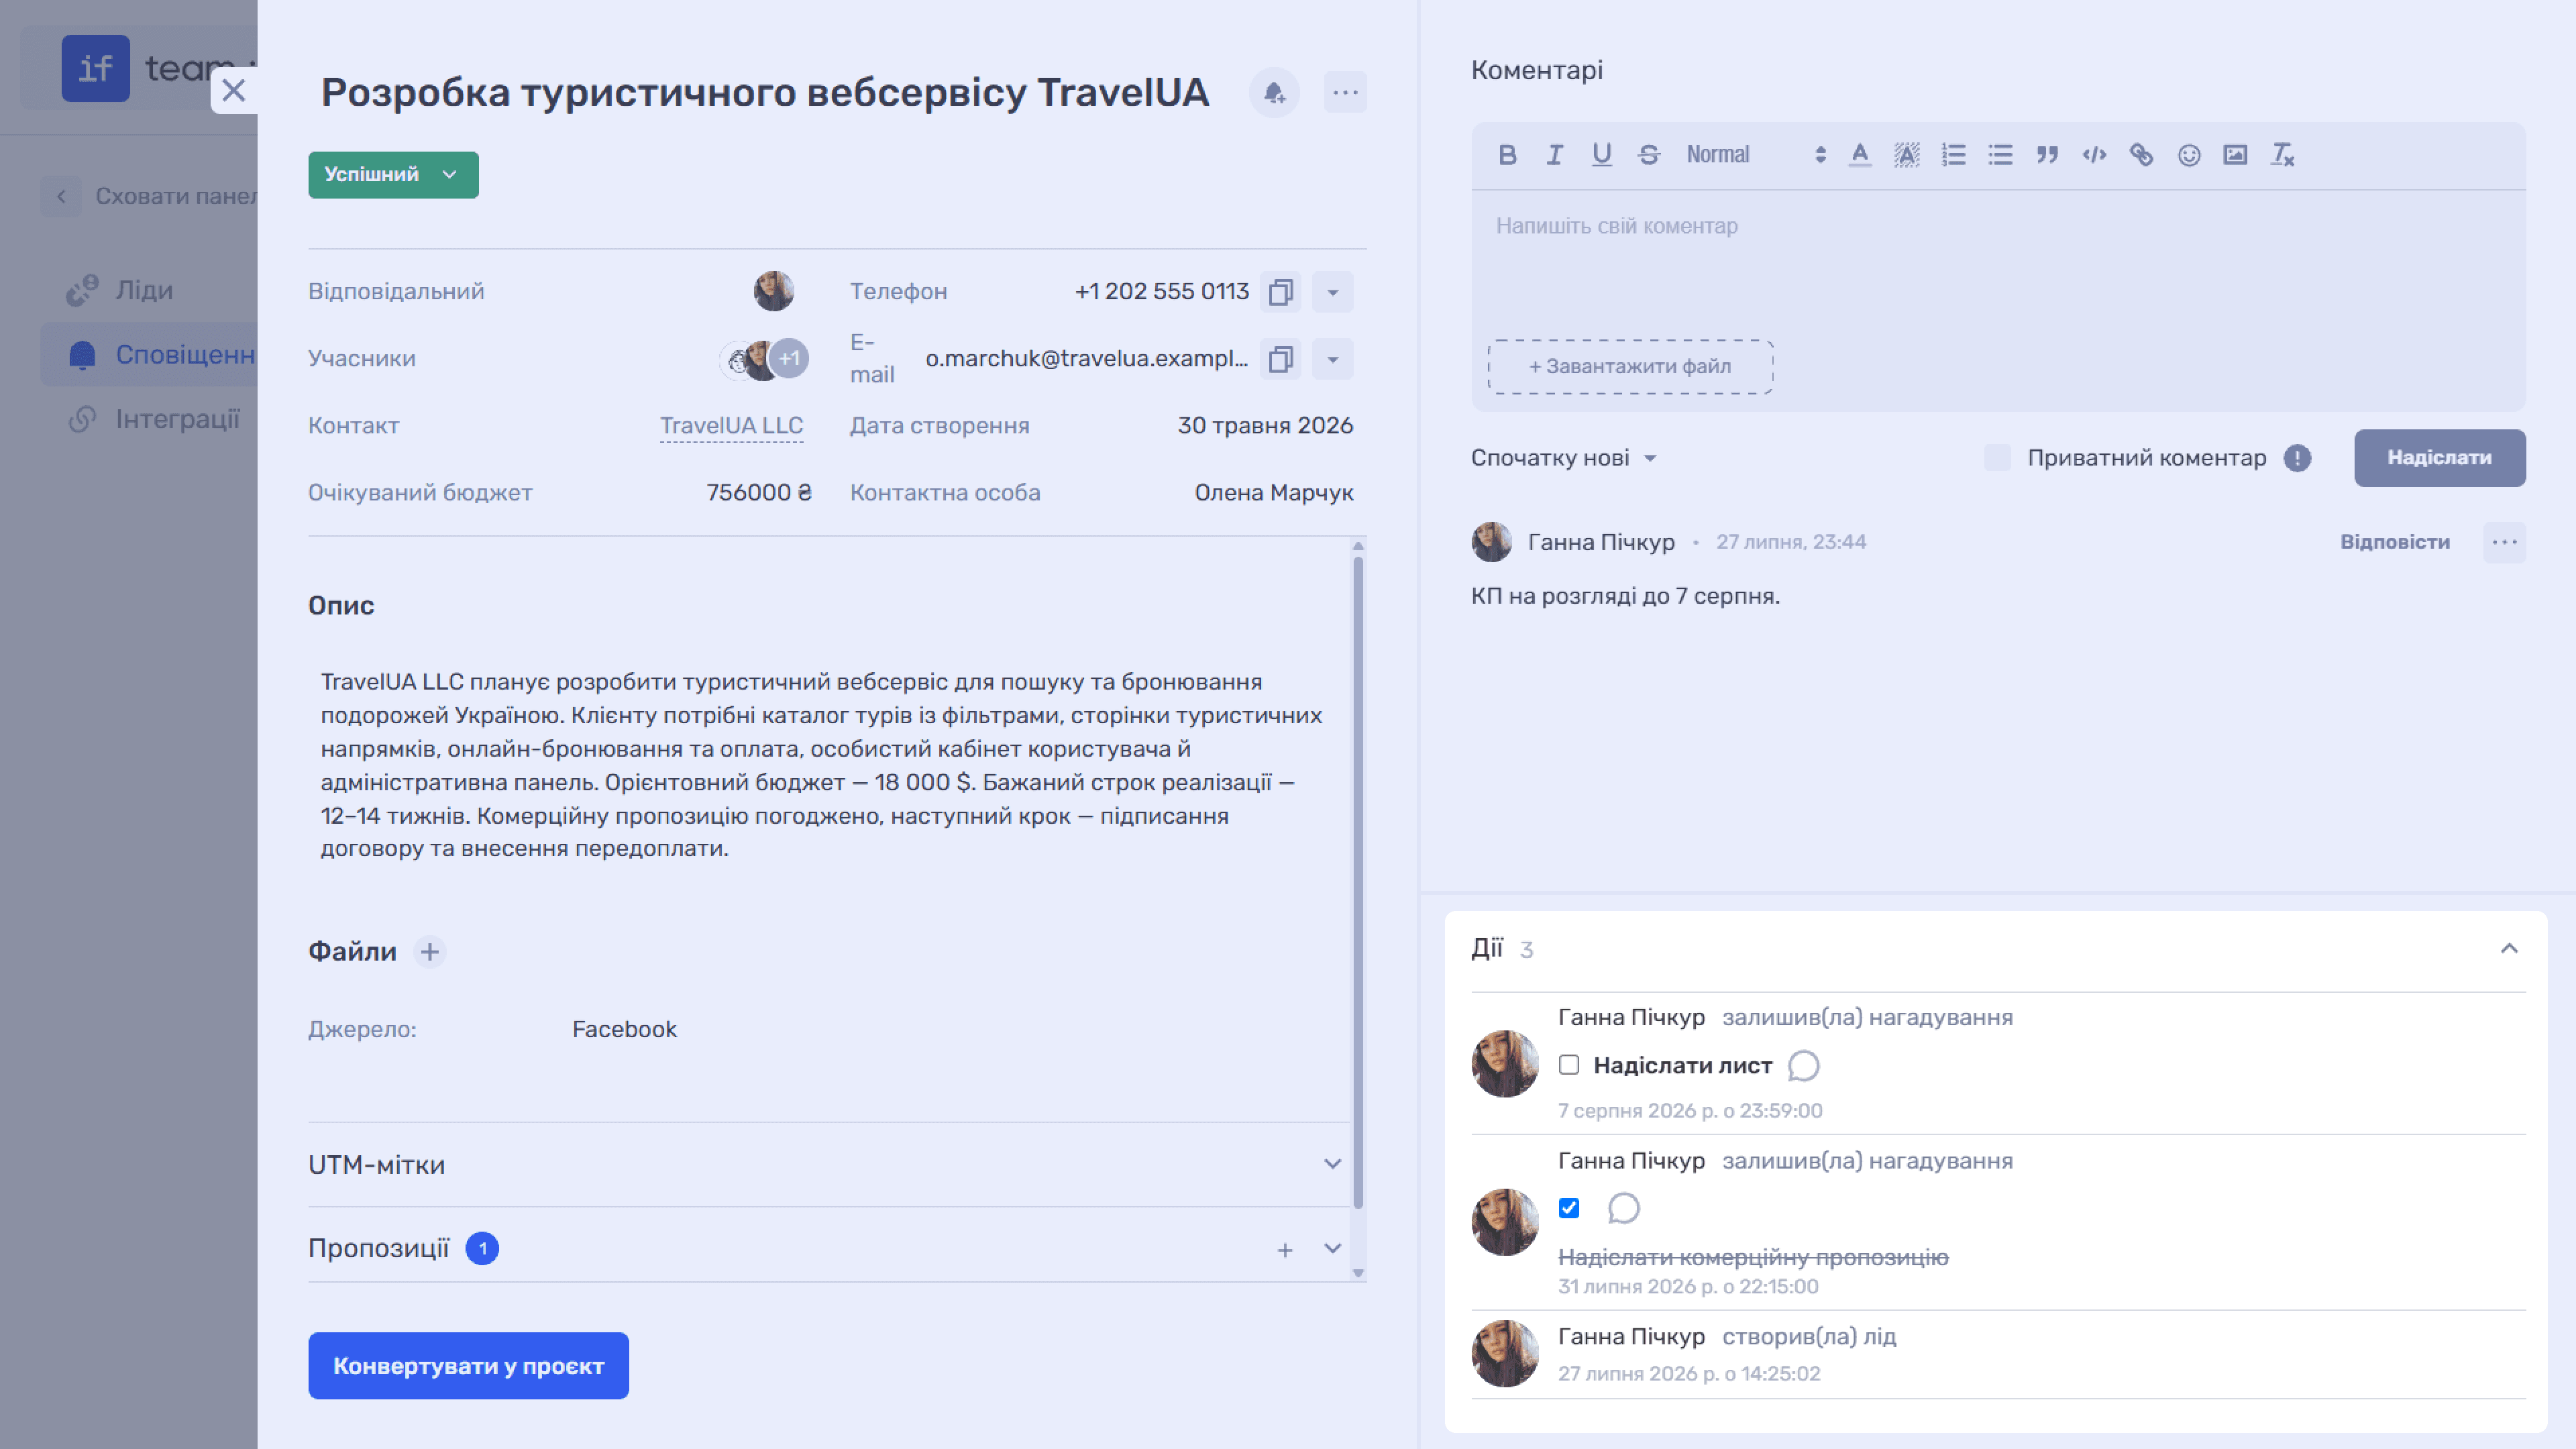Click the e-mail 'o.marchuk@travelua.exampl...'

click(1086, 359)
